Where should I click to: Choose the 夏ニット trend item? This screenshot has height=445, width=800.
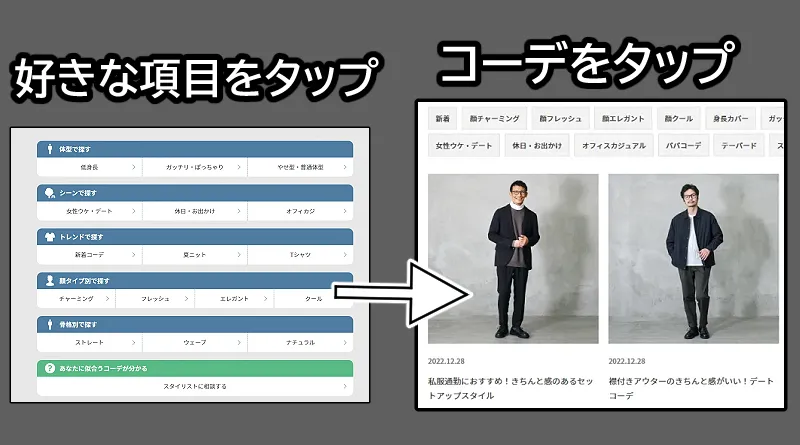pyautogui.click(x=195, y=255)
